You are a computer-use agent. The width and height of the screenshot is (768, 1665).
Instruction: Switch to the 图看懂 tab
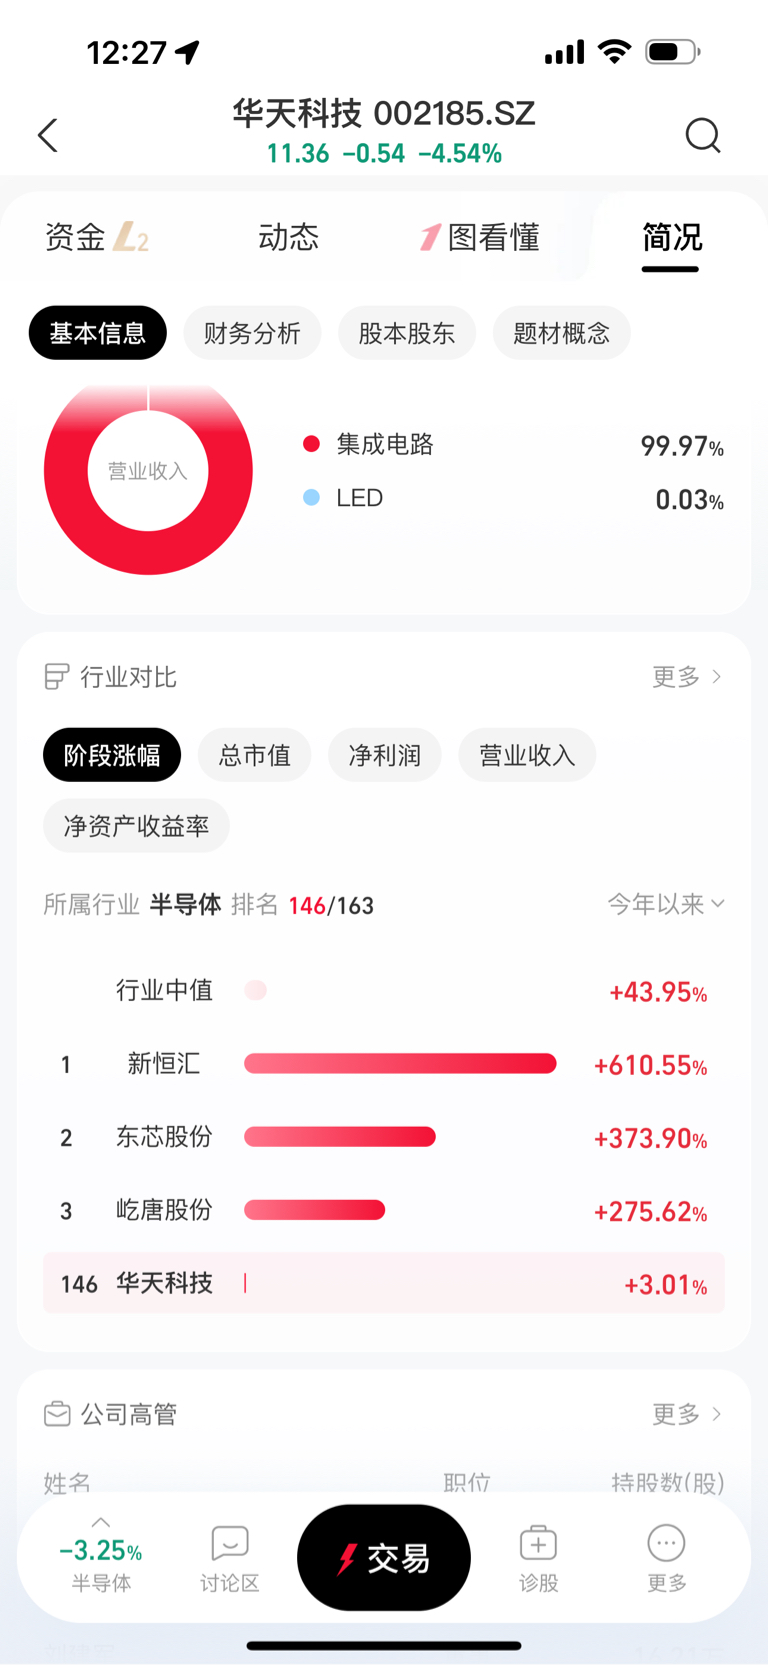coord(480,238)
